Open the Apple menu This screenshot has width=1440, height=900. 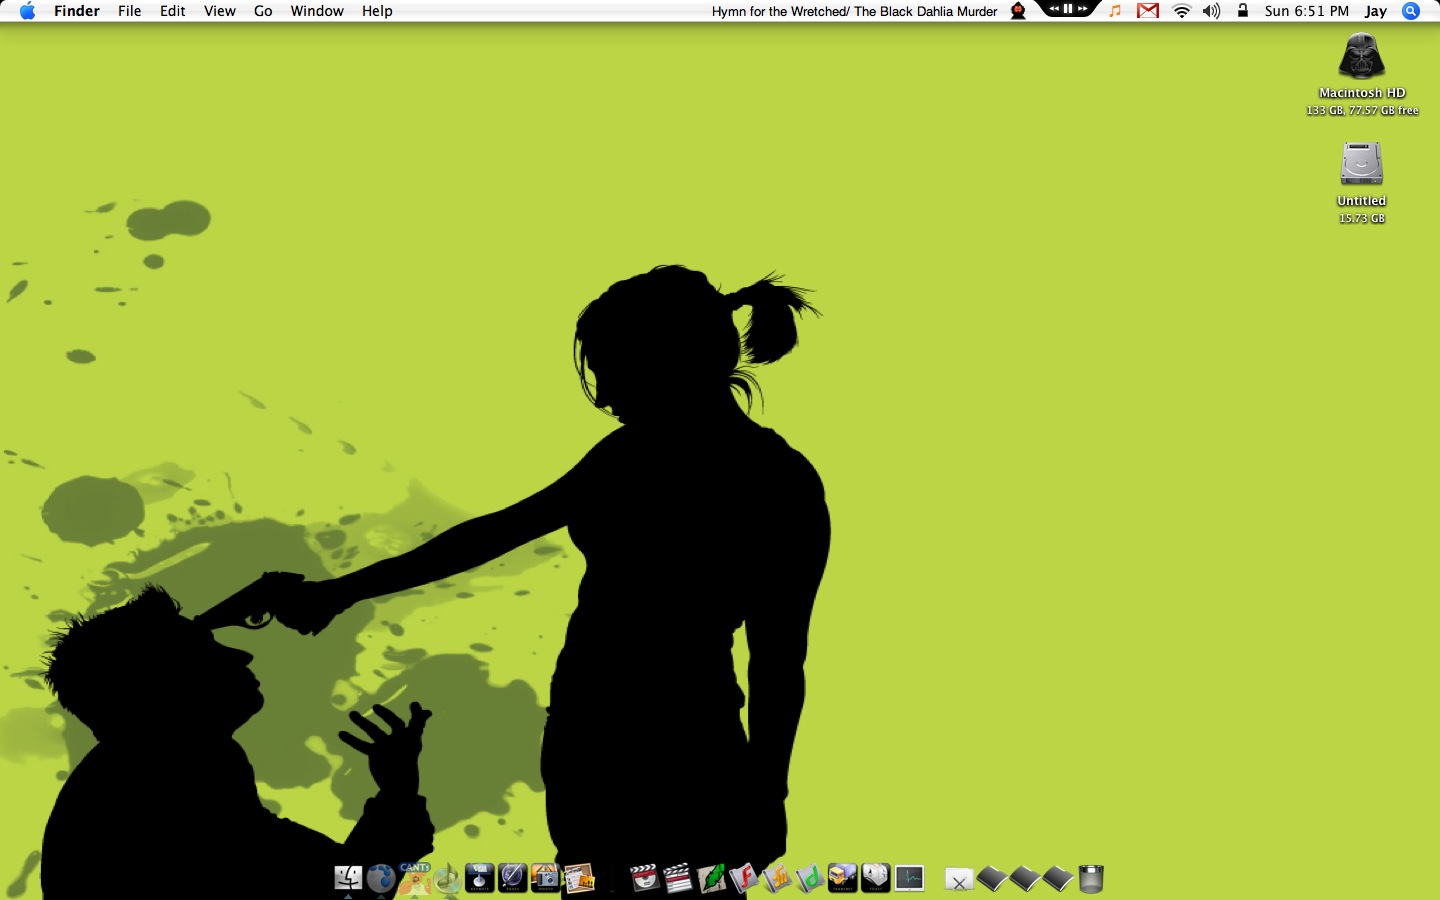27,11
